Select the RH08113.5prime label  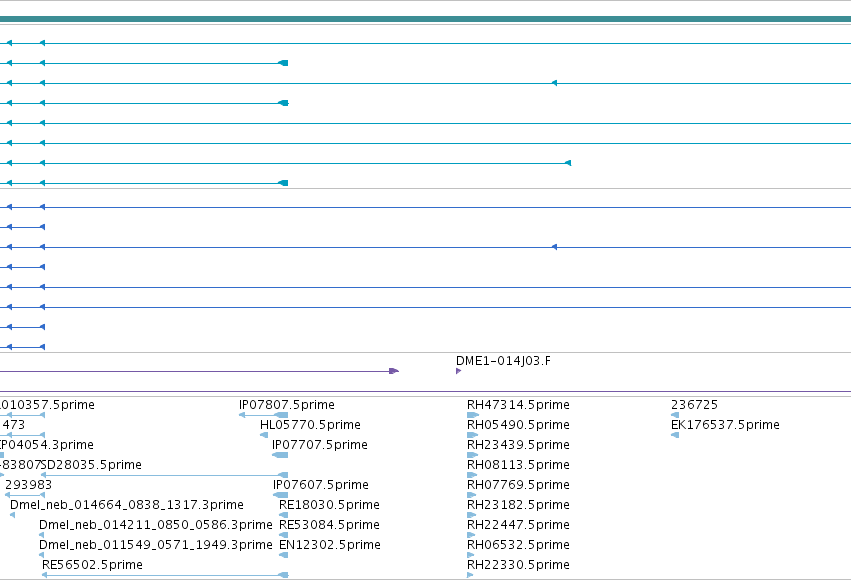tap(518, 465)
